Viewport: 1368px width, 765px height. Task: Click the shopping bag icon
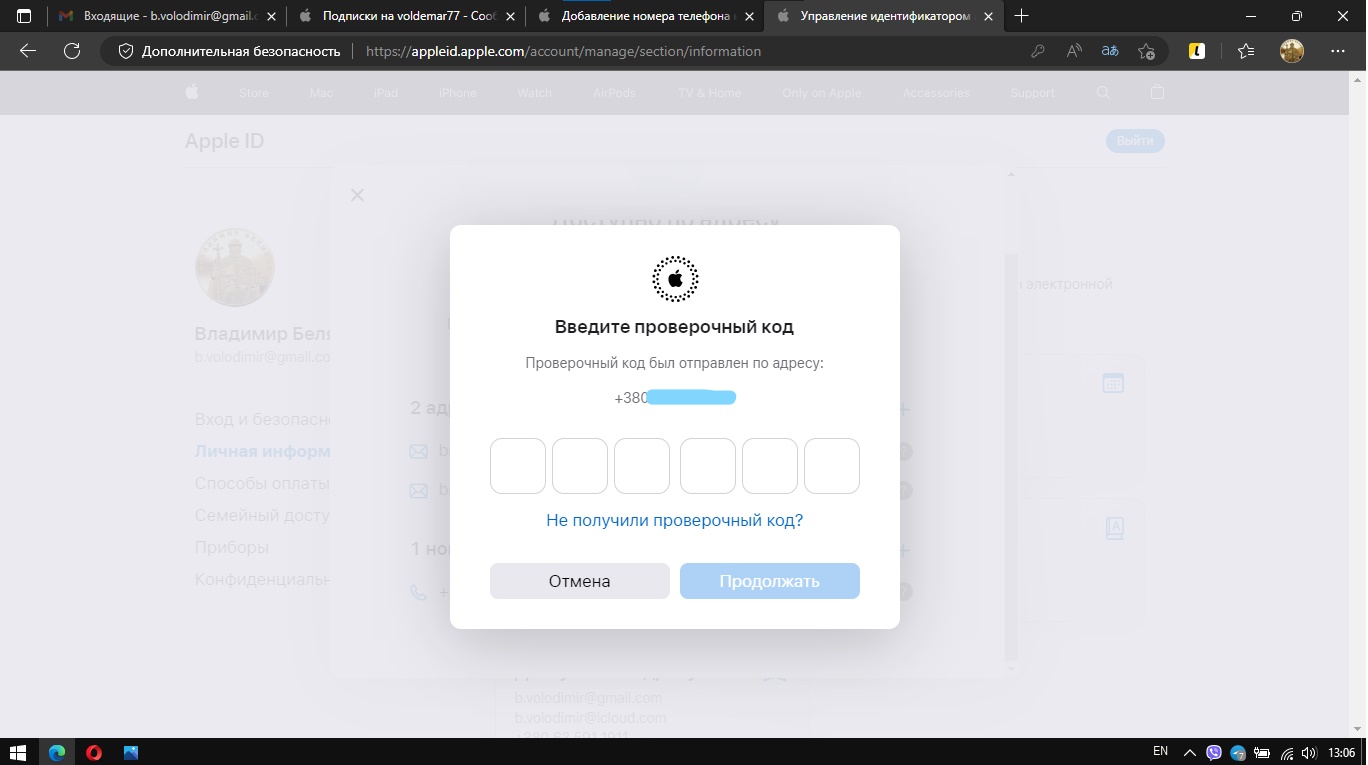pyautogui.click(x=1158, y=92)
